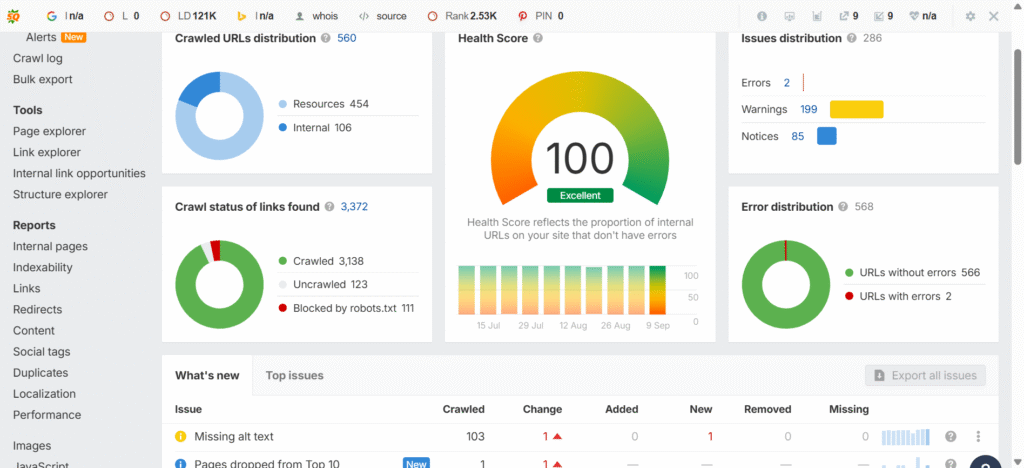The image size is (1024, 468).
Task: Go to Indexability report in sidebar
Action: 42,268
